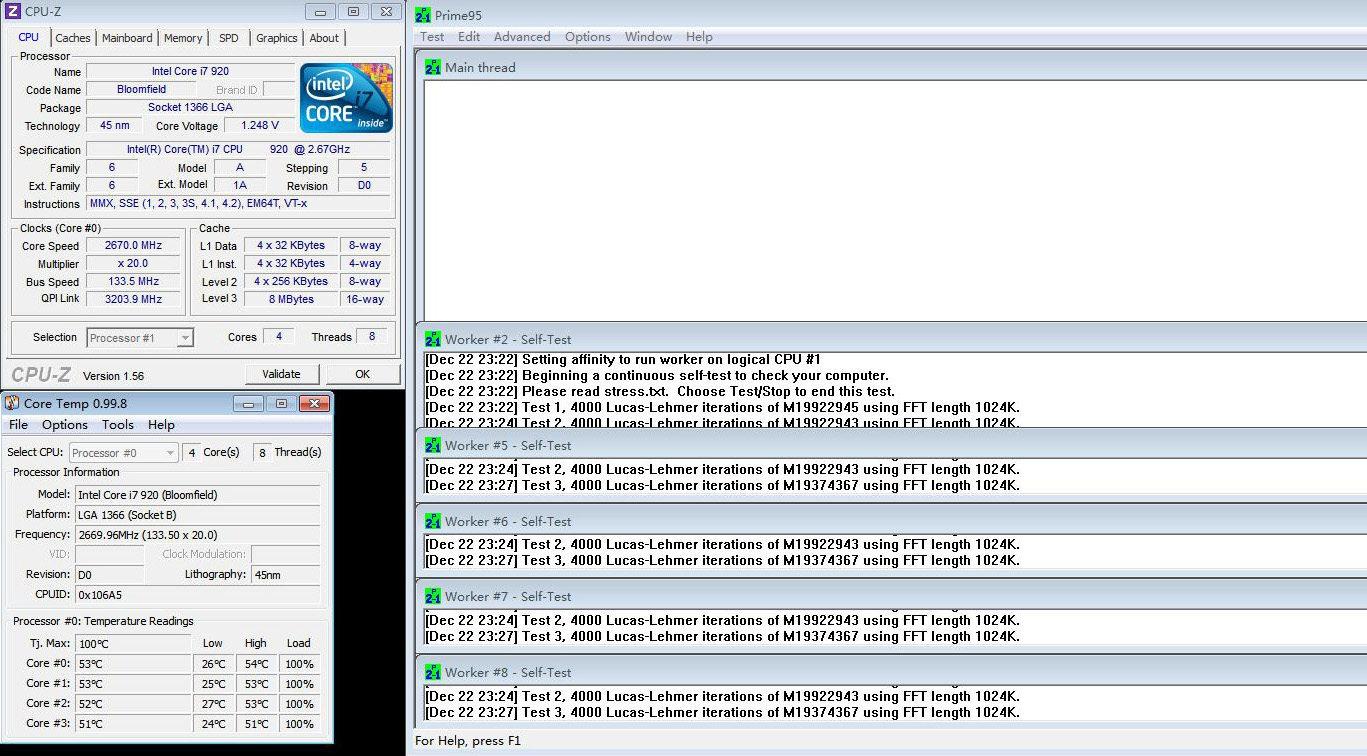
Task: Click the Core Voltage value 1.248 V
Action: 259,126
